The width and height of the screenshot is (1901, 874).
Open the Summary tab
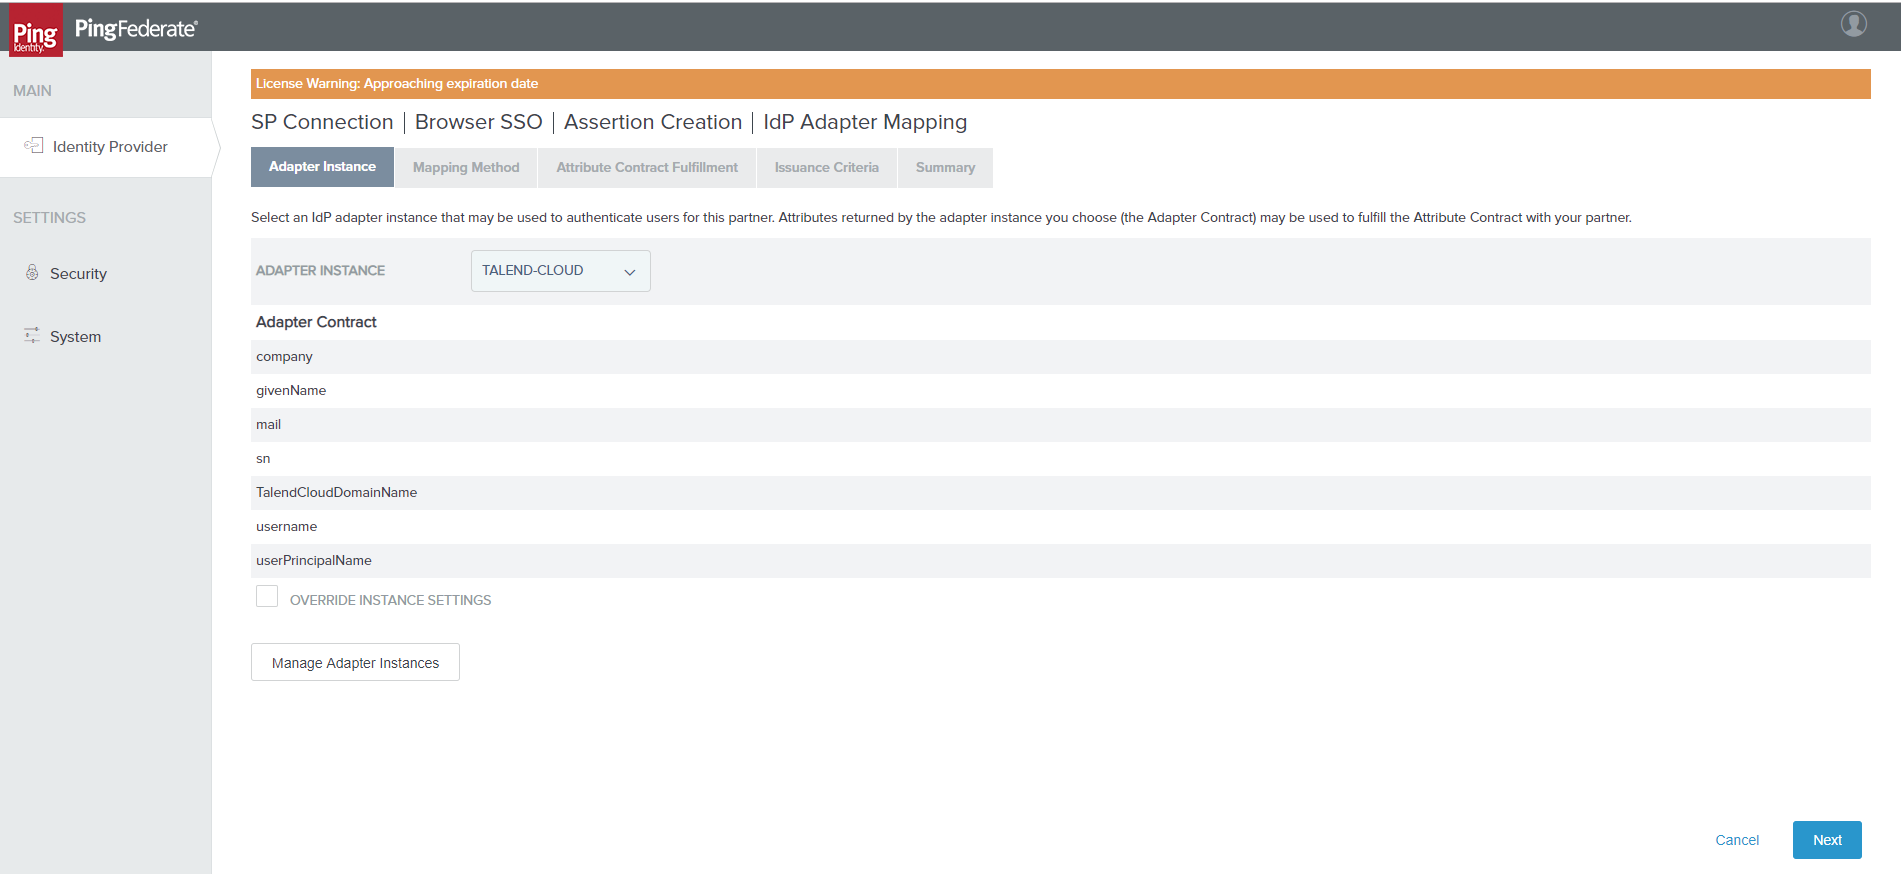point(945,168)
